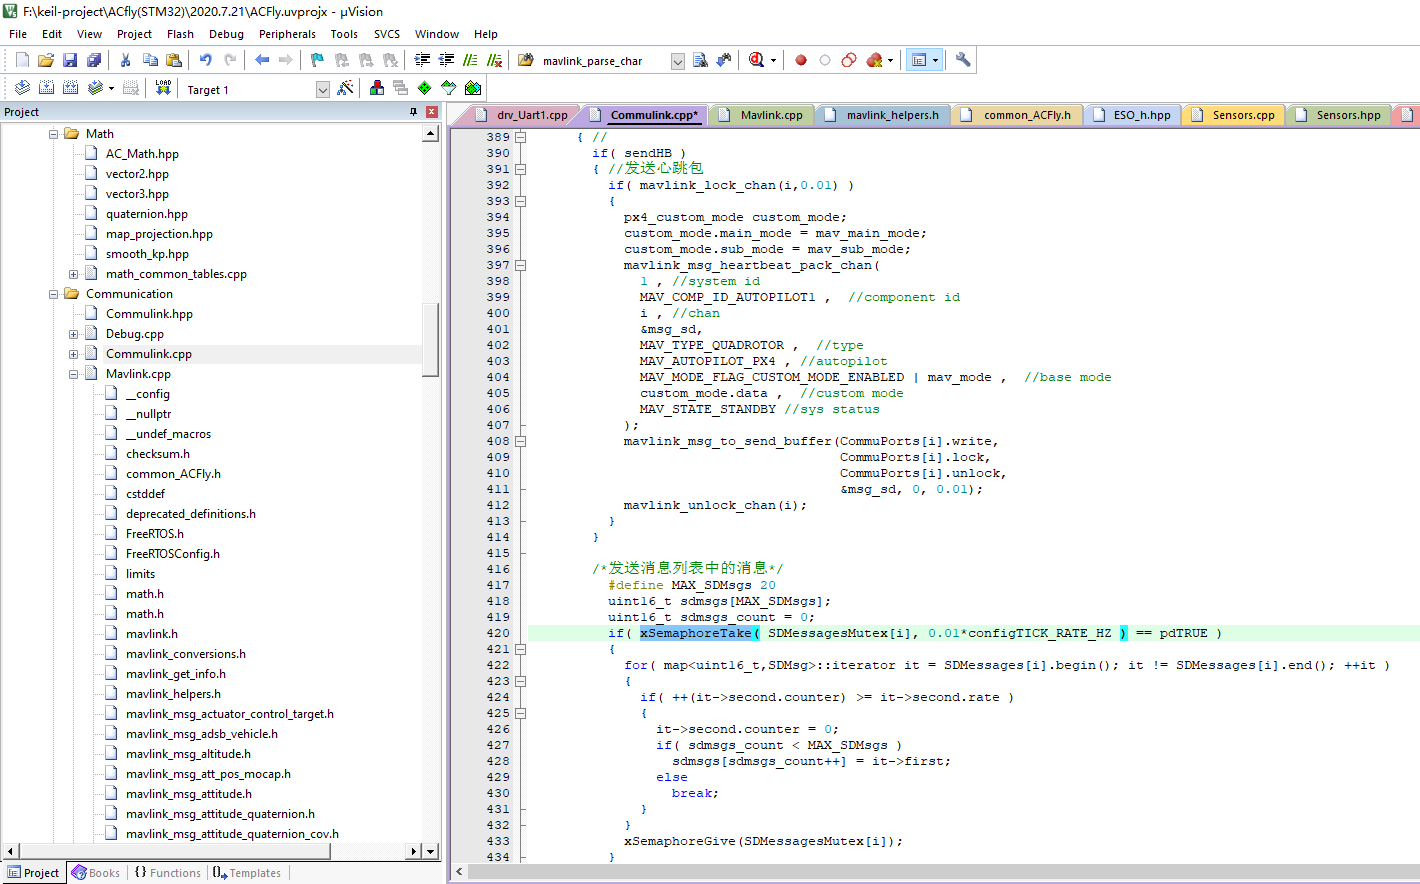Close the Project panel
The height and width of the screenshot is (884, 1420).
(432, 112)
